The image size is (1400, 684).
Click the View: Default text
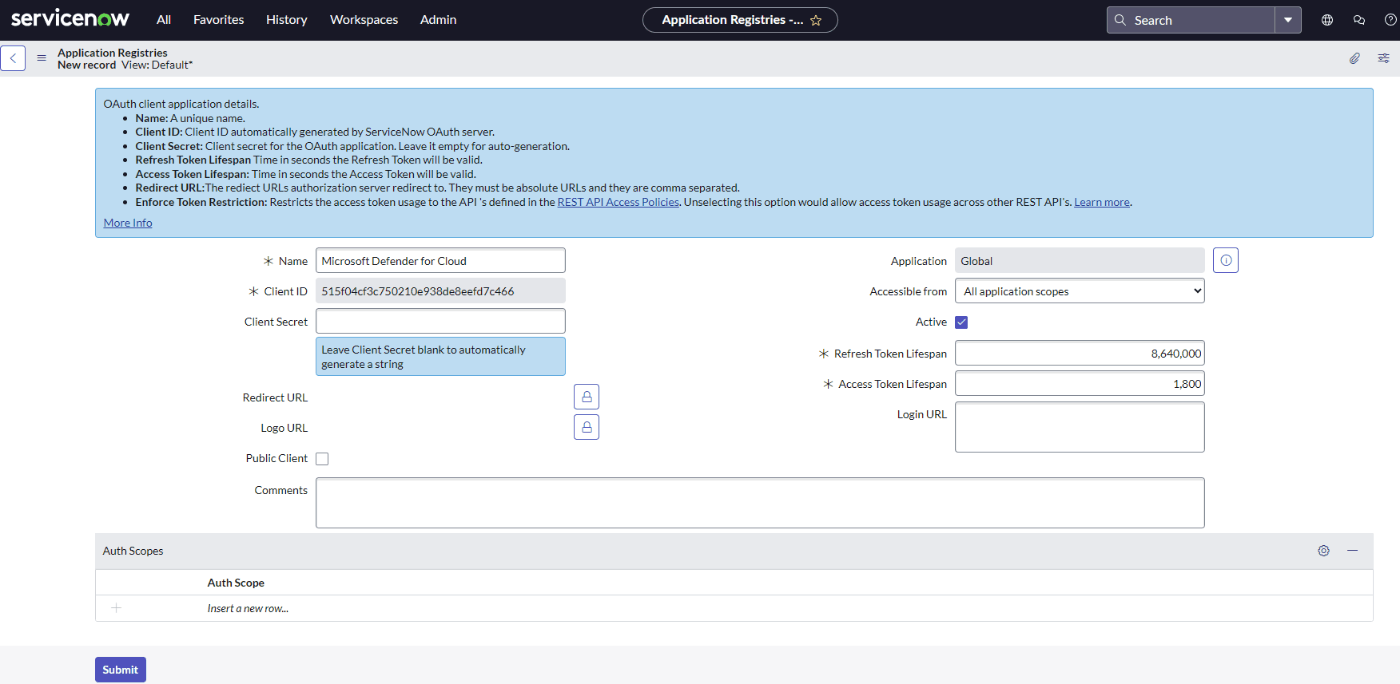(x=157, y=65)
